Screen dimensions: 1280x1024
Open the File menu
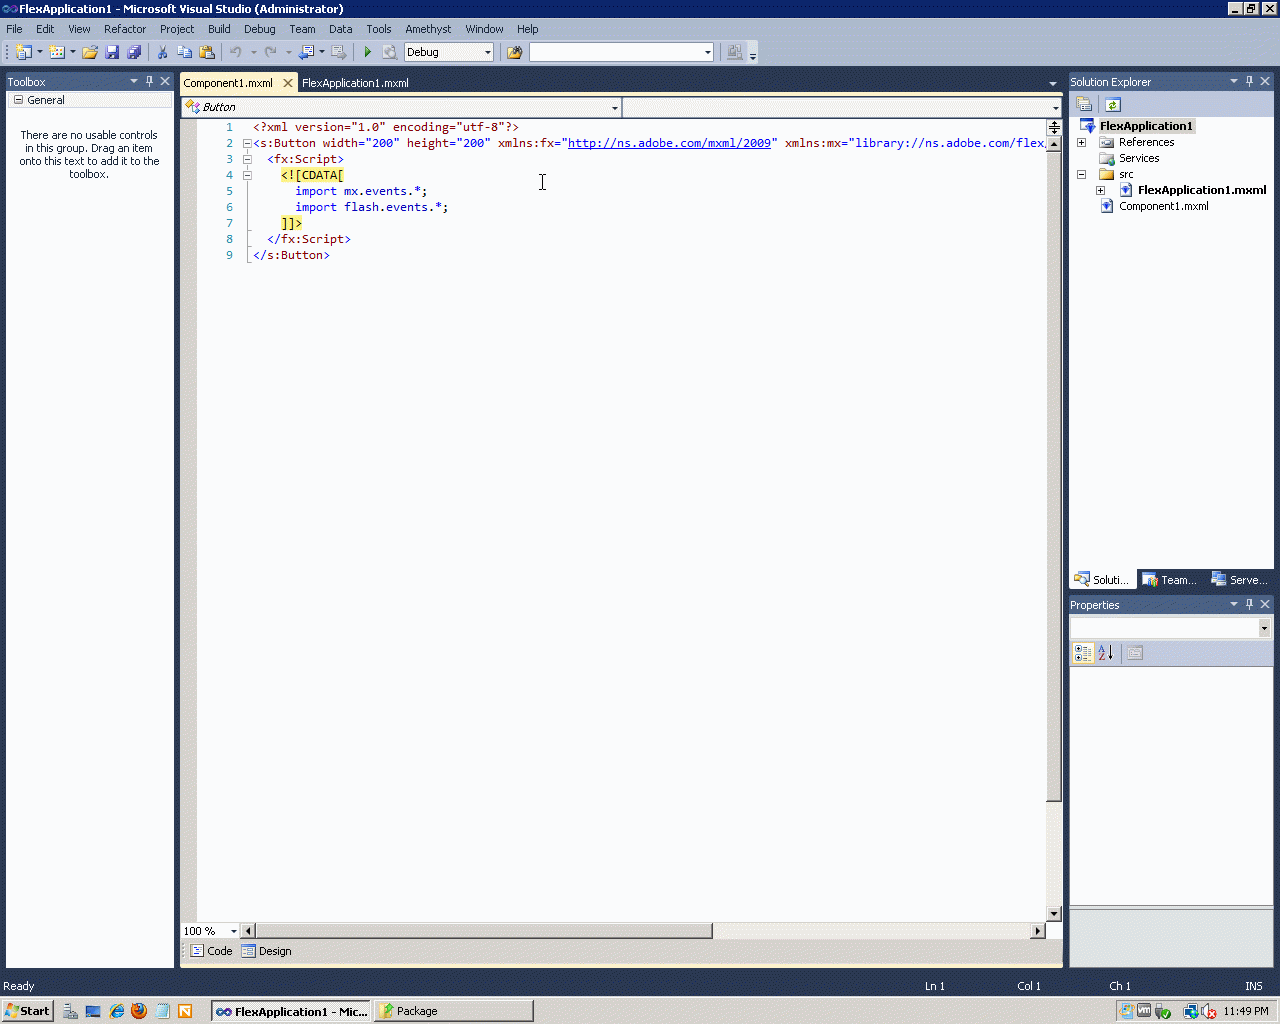14,29
